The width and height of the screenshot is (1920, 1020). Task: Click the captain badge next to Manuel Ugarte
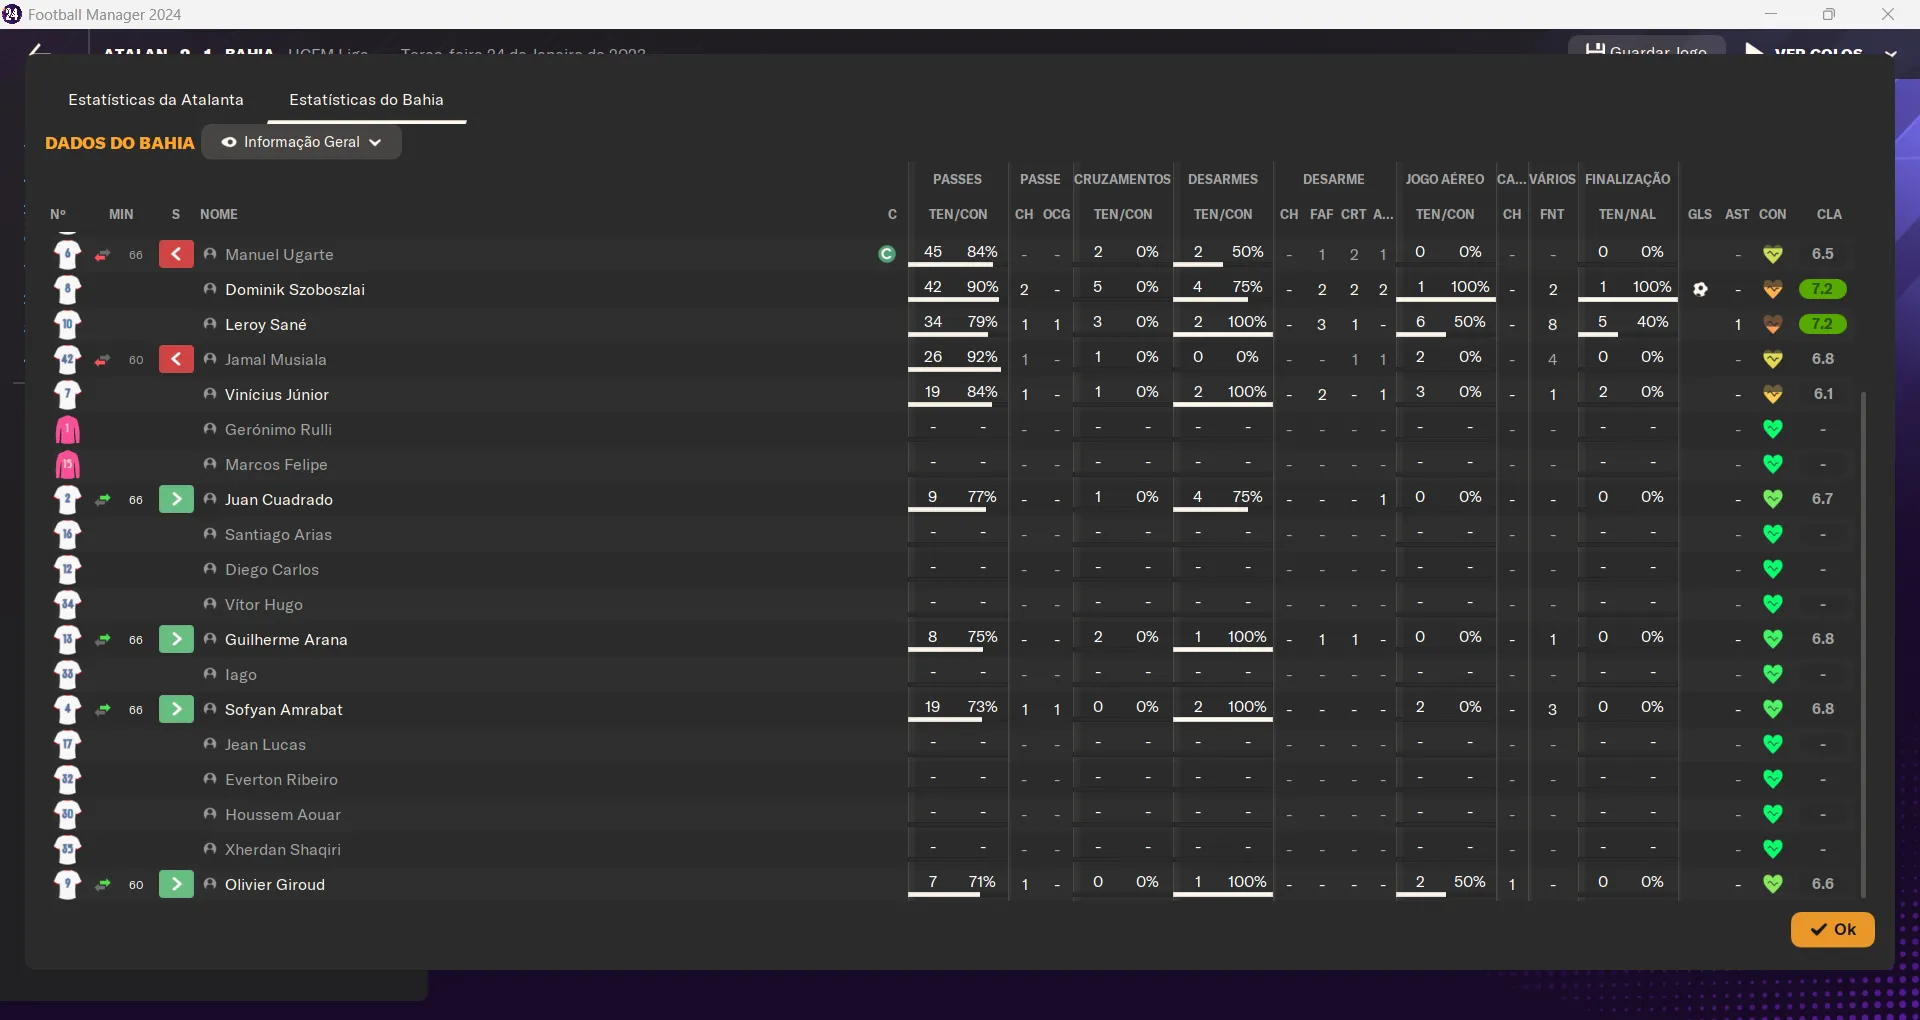[886, 254]
